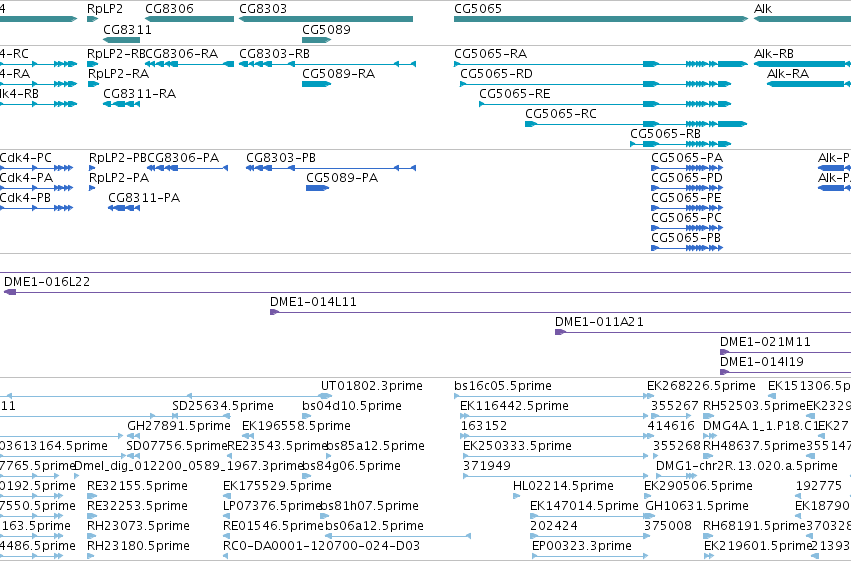
Task: Click the DME1-014I19 BAC clone
Action: pyautogui.click(x=785, y=373)
